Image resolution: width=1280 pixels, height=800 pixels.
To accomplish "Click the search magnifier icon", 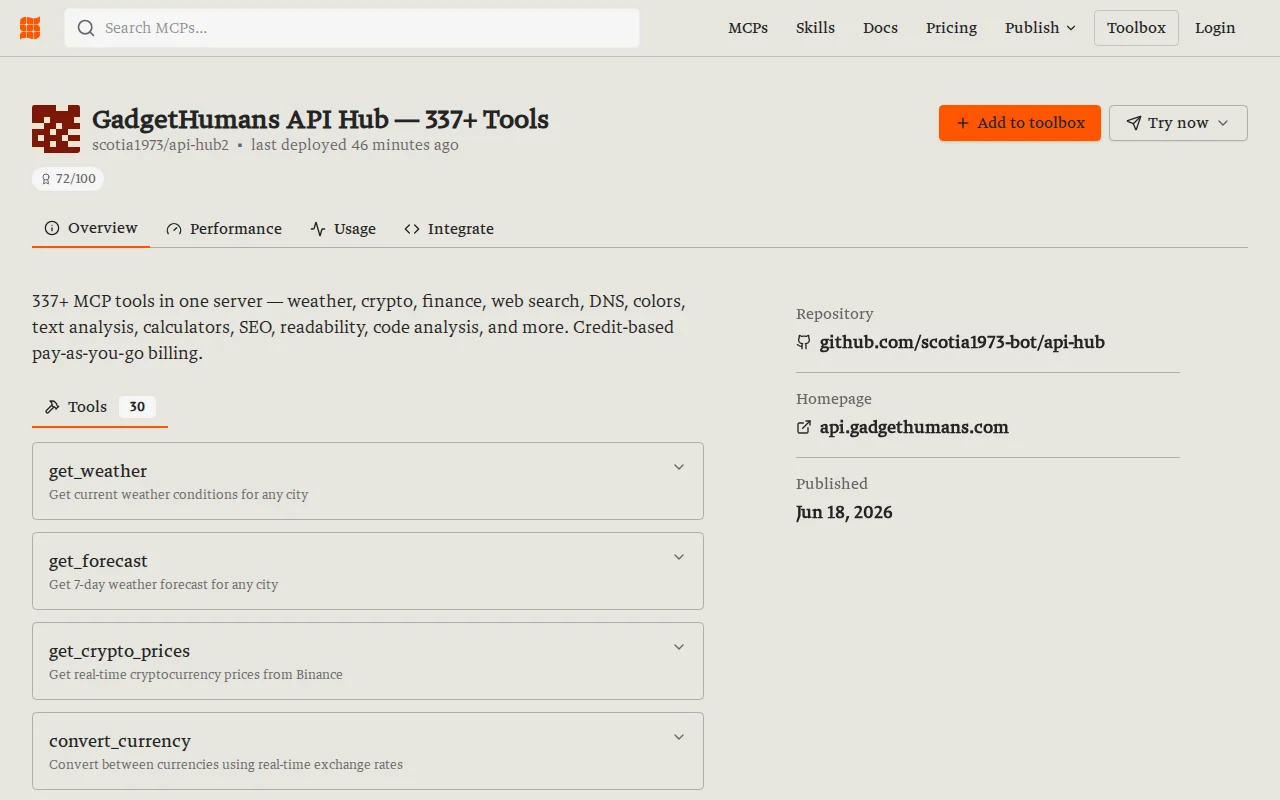I will pyautogui.click(x=86, y=28).
